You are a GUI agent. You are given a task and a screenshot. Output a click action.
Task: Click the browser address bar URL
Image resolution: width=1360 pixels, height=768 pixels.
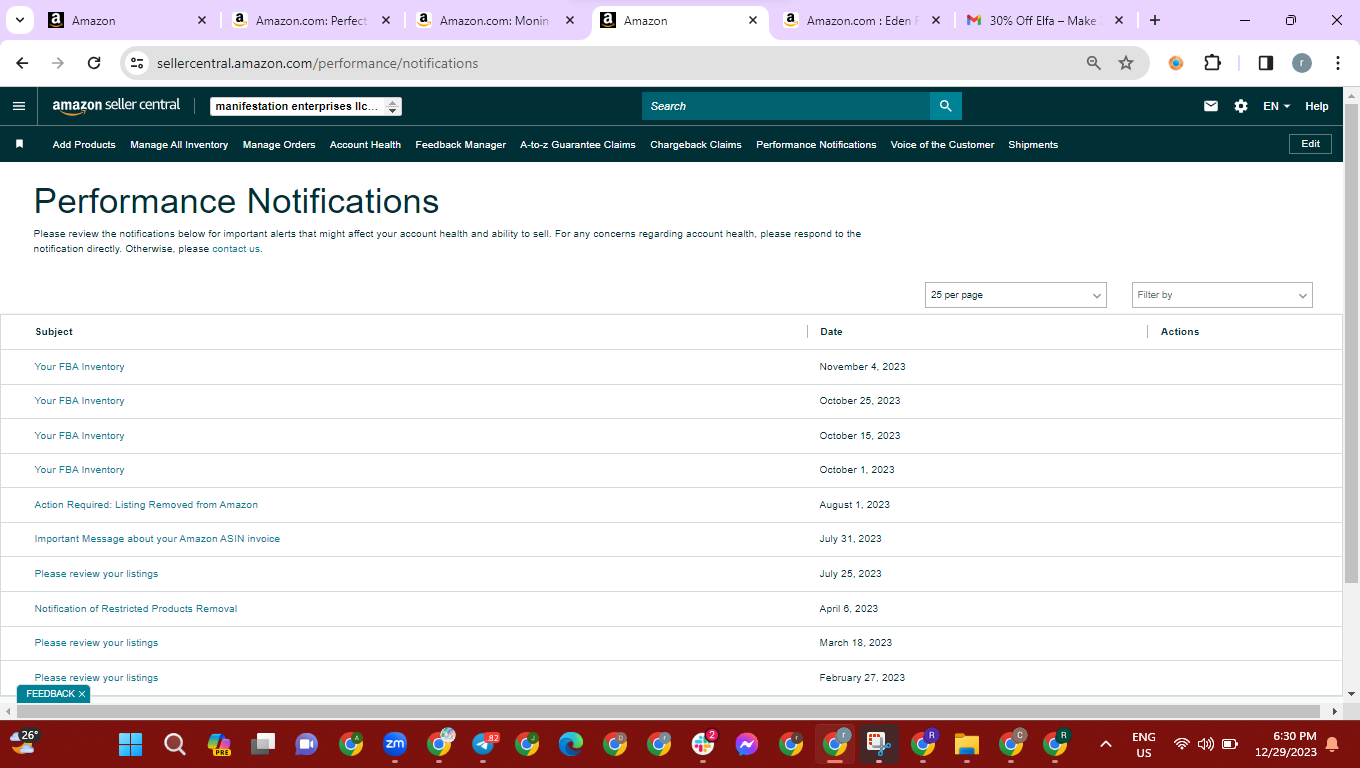317,63
